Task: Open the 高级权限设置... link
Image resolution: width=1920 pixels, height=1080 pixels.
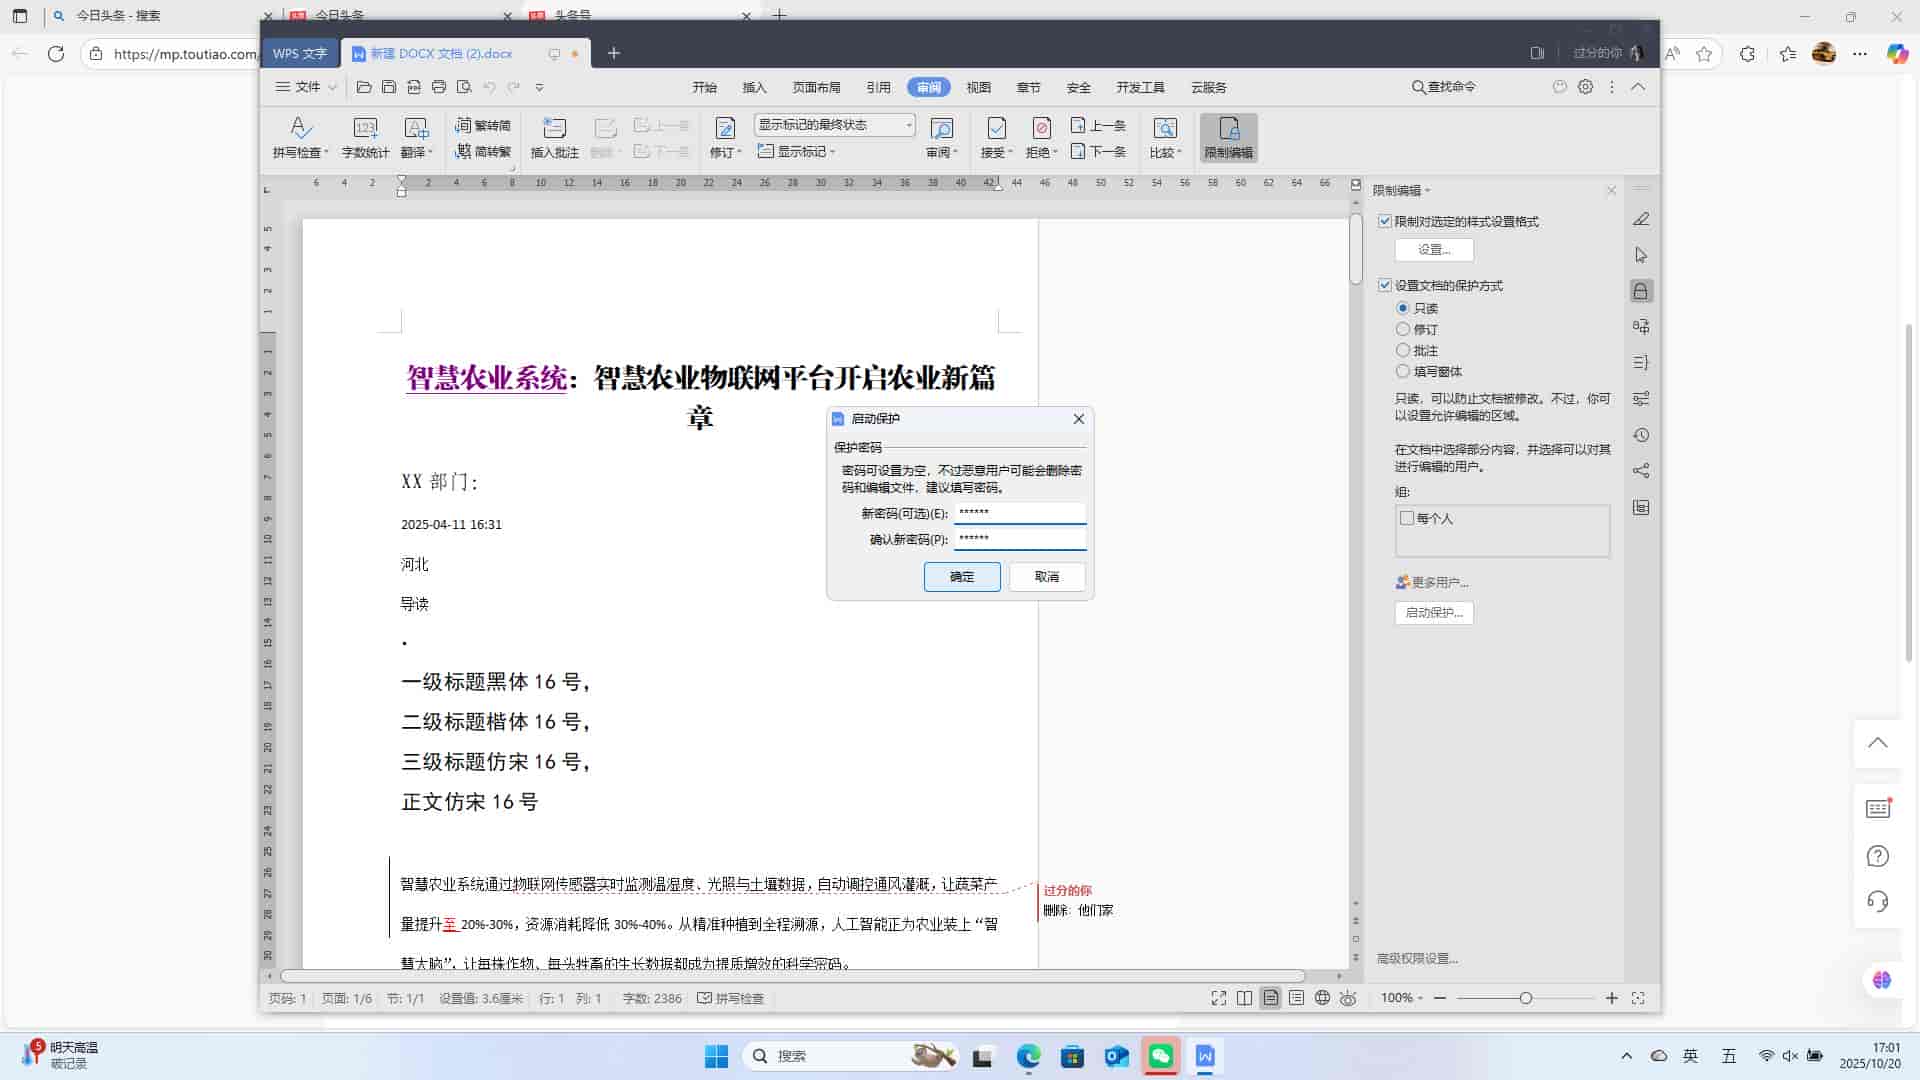Action: pyautogui.click(x=1417, y=958)
